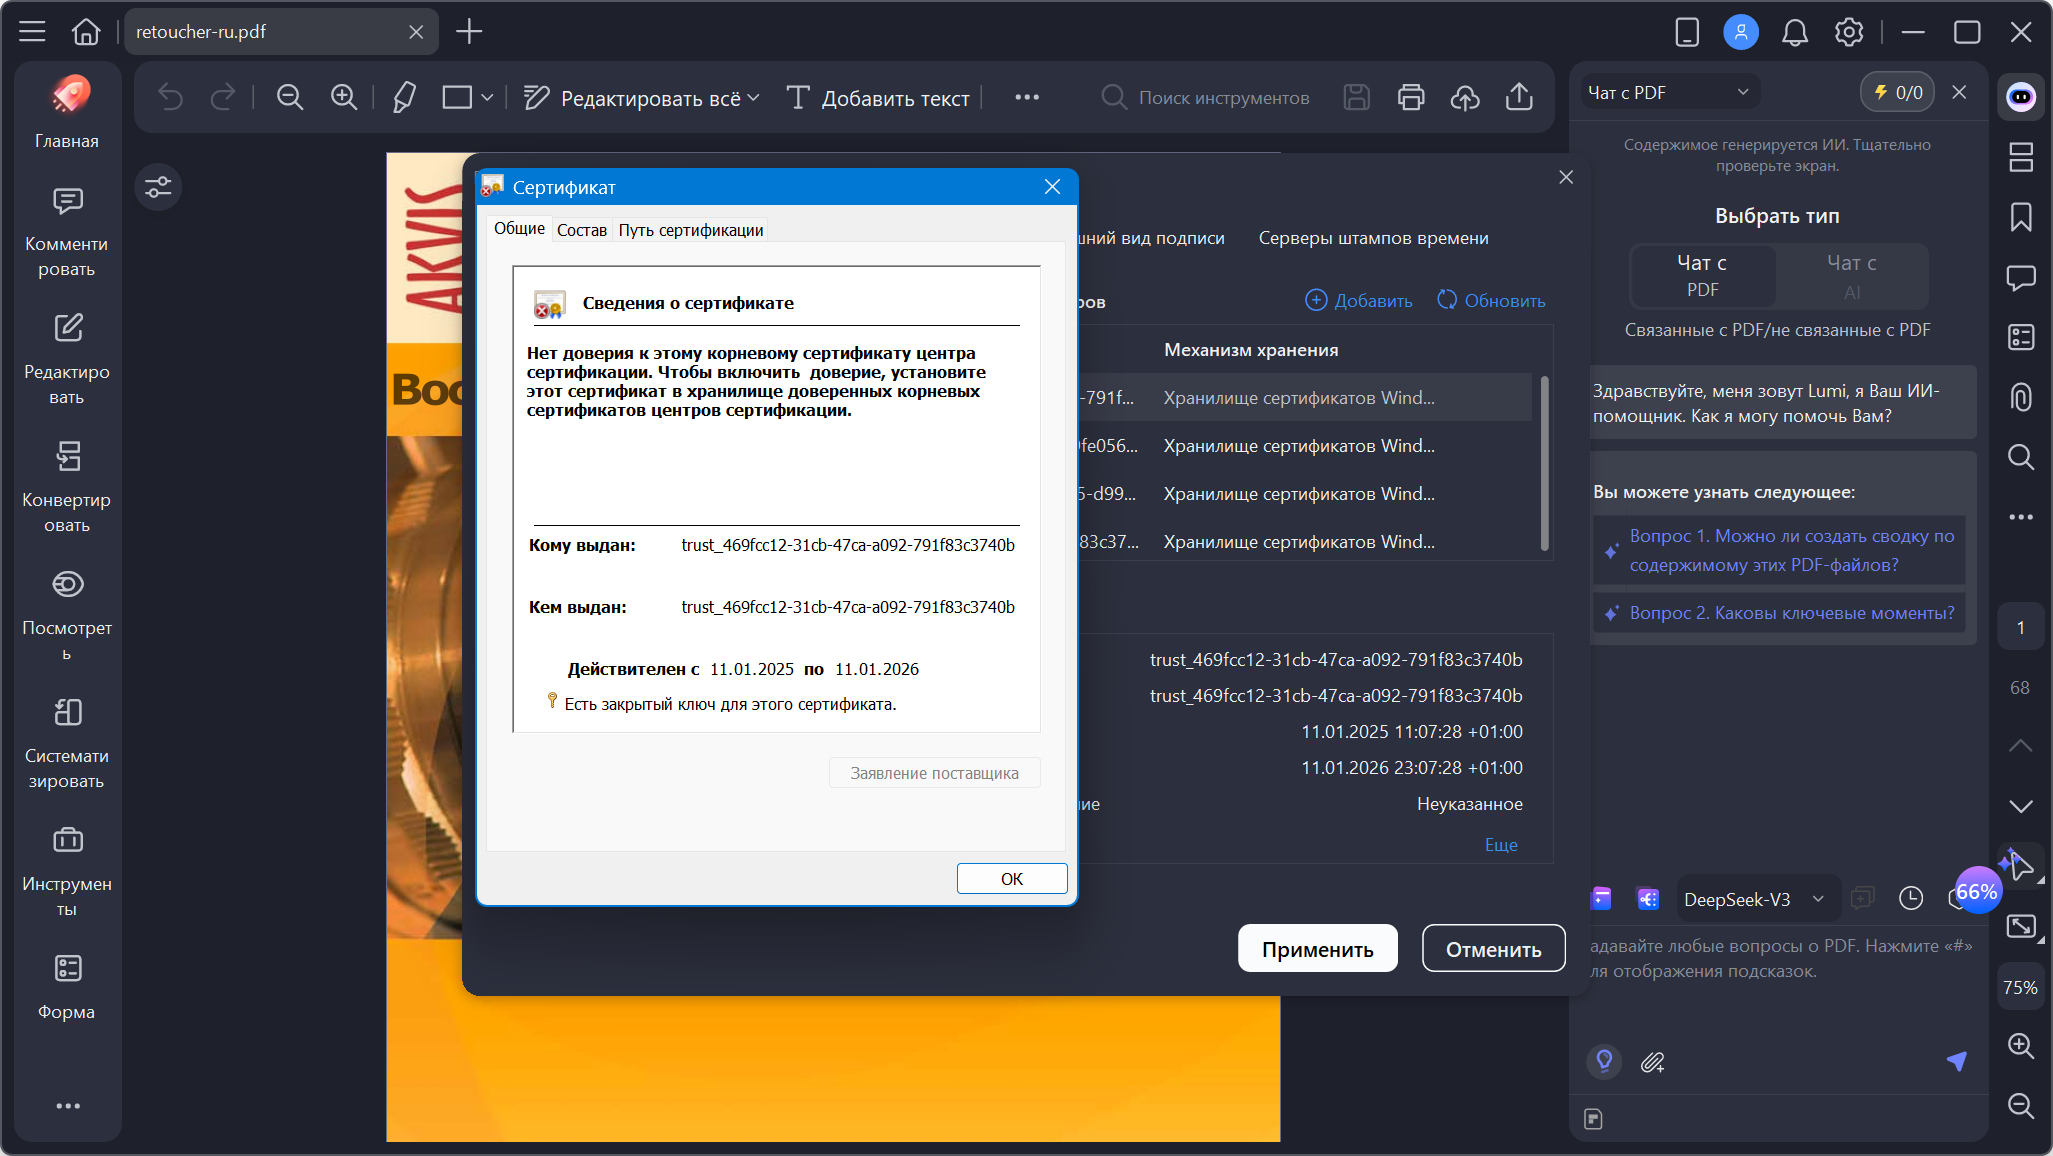The width and height of the screenshot is (2053, 1156).
Task: Switch to the Состав tab
Action: pos(581,230)
